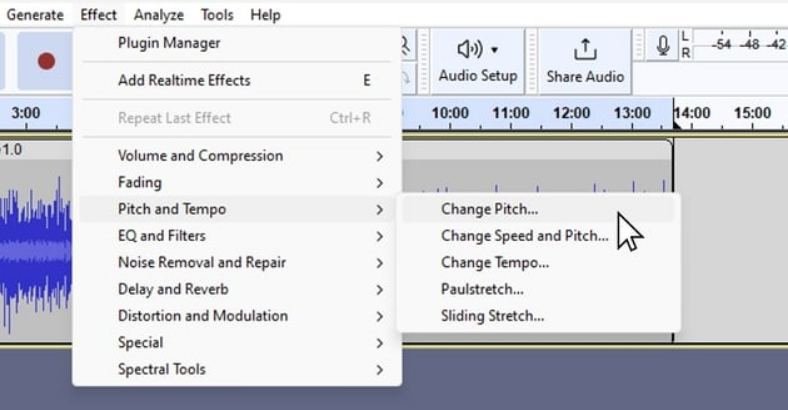
Task: Choose Plugin Manager from Effect menu
Action: 169,43
